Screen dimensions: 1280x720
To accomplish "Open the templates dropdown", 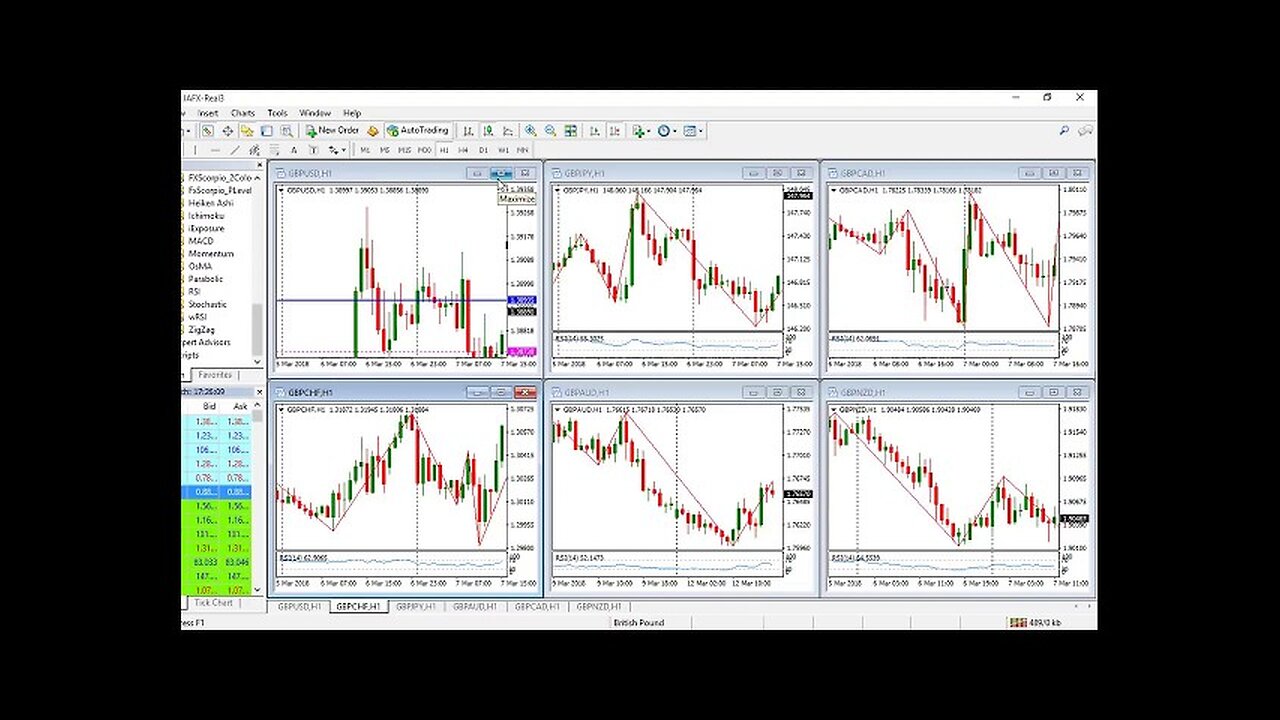I will (x=694, y=130).
